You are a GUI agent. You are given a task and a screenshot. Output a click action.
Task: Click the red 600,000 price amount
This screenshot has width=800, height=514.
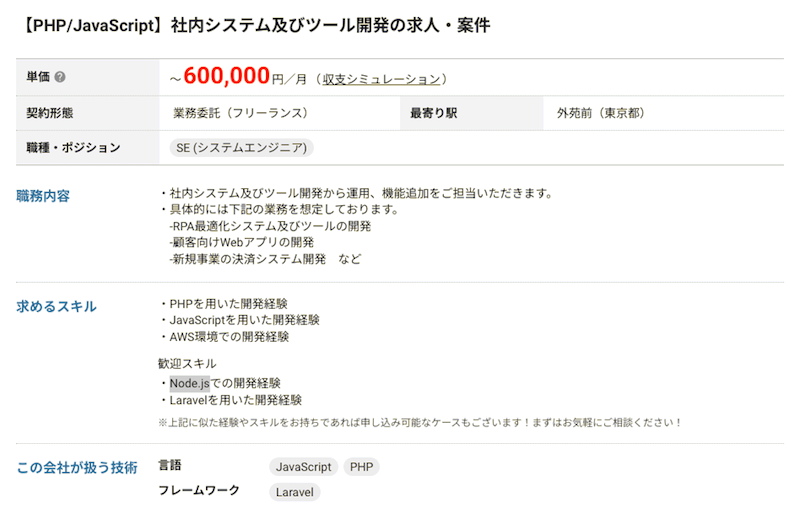tap(227, 77)
